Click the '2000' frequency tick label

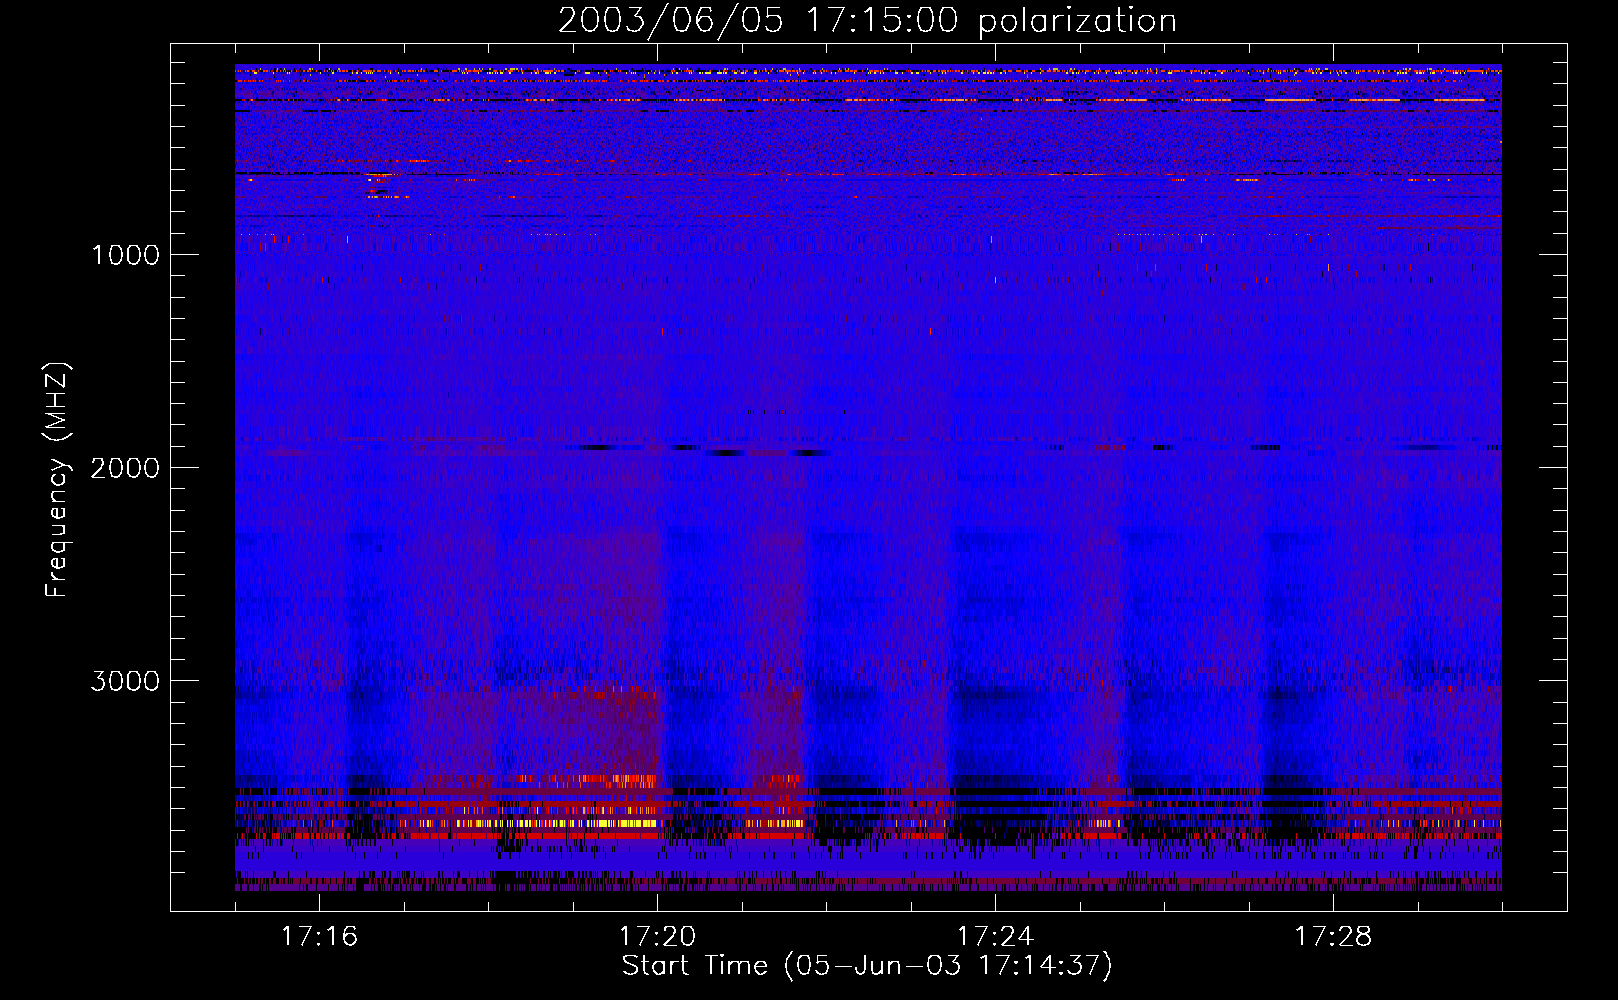125,468
